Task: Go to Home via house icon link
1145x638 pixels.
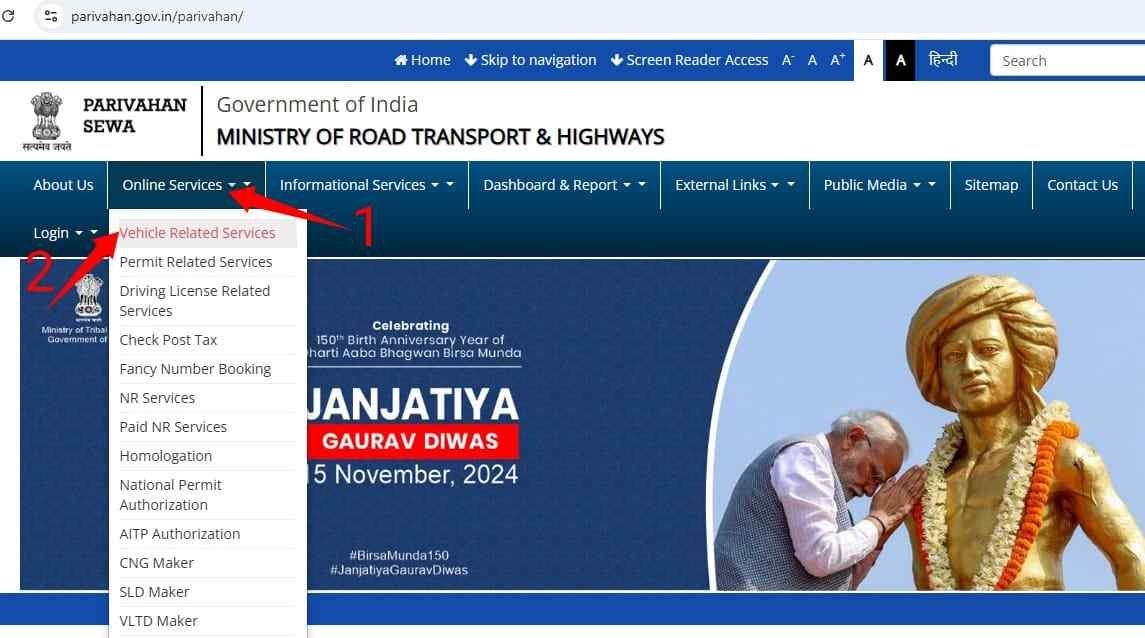Action: tap(422, 60)
